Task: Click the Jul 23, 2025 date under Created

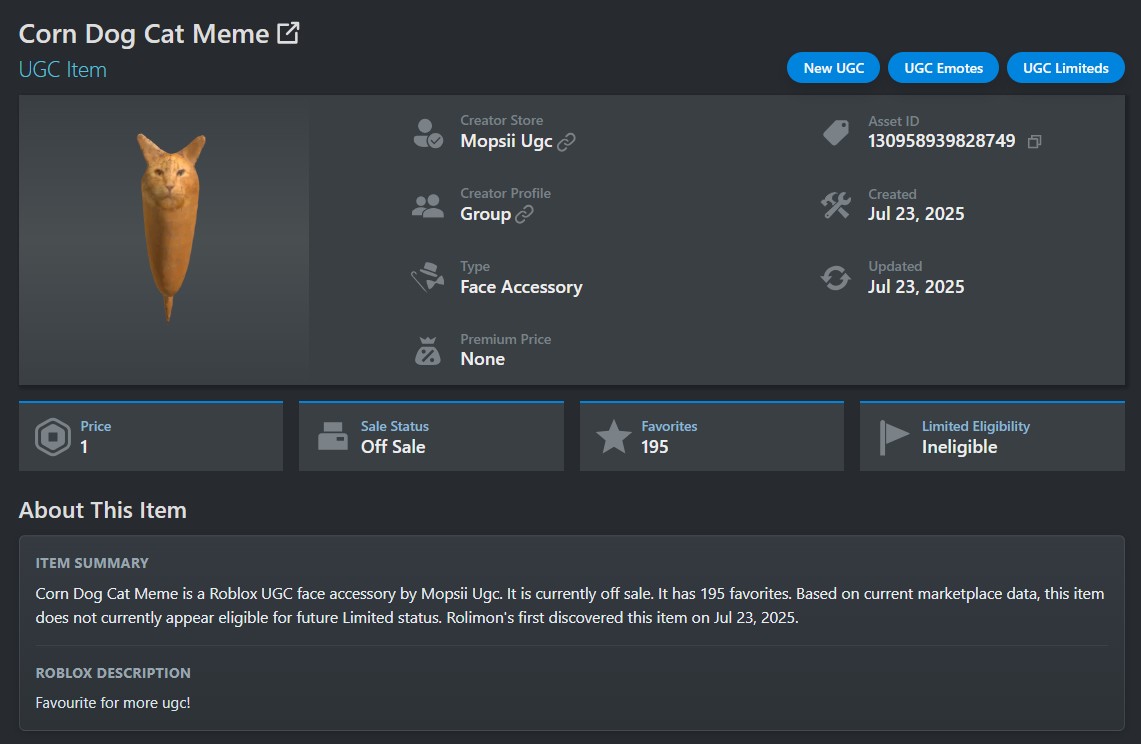Action: tap(915, 214)
